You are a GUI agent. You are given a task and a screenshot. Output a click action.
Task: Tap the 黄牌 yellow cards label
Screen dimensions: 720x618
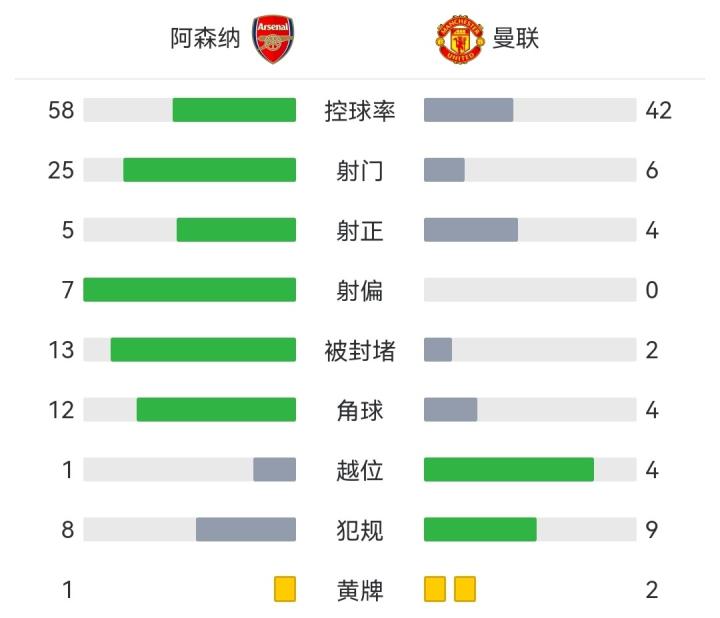click(x=360, y=591)
